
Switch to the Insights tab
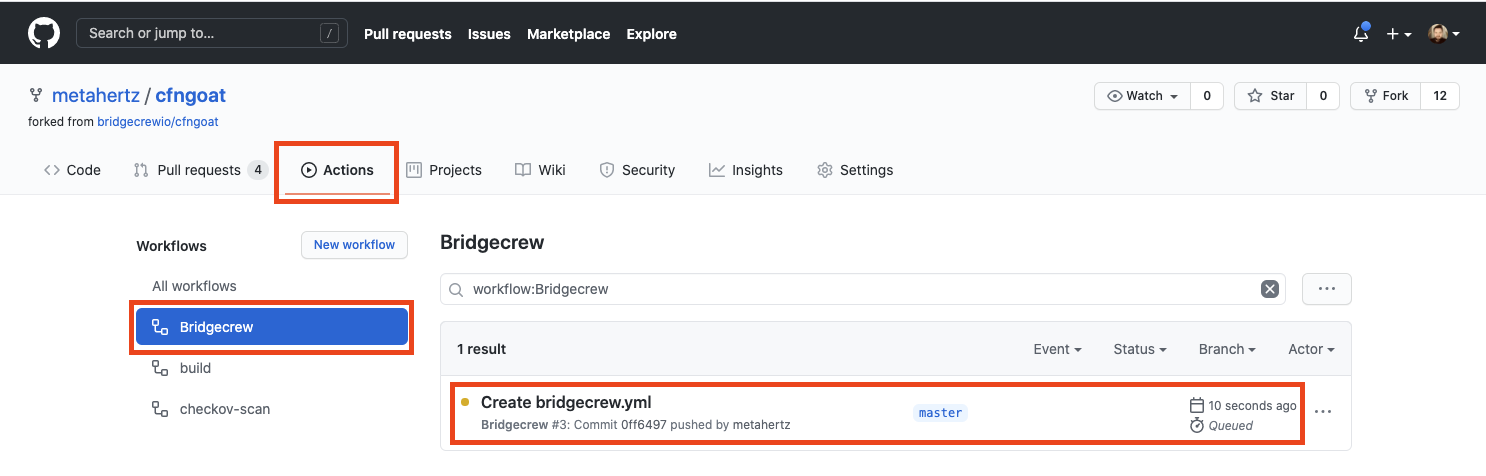coord(746,170)
